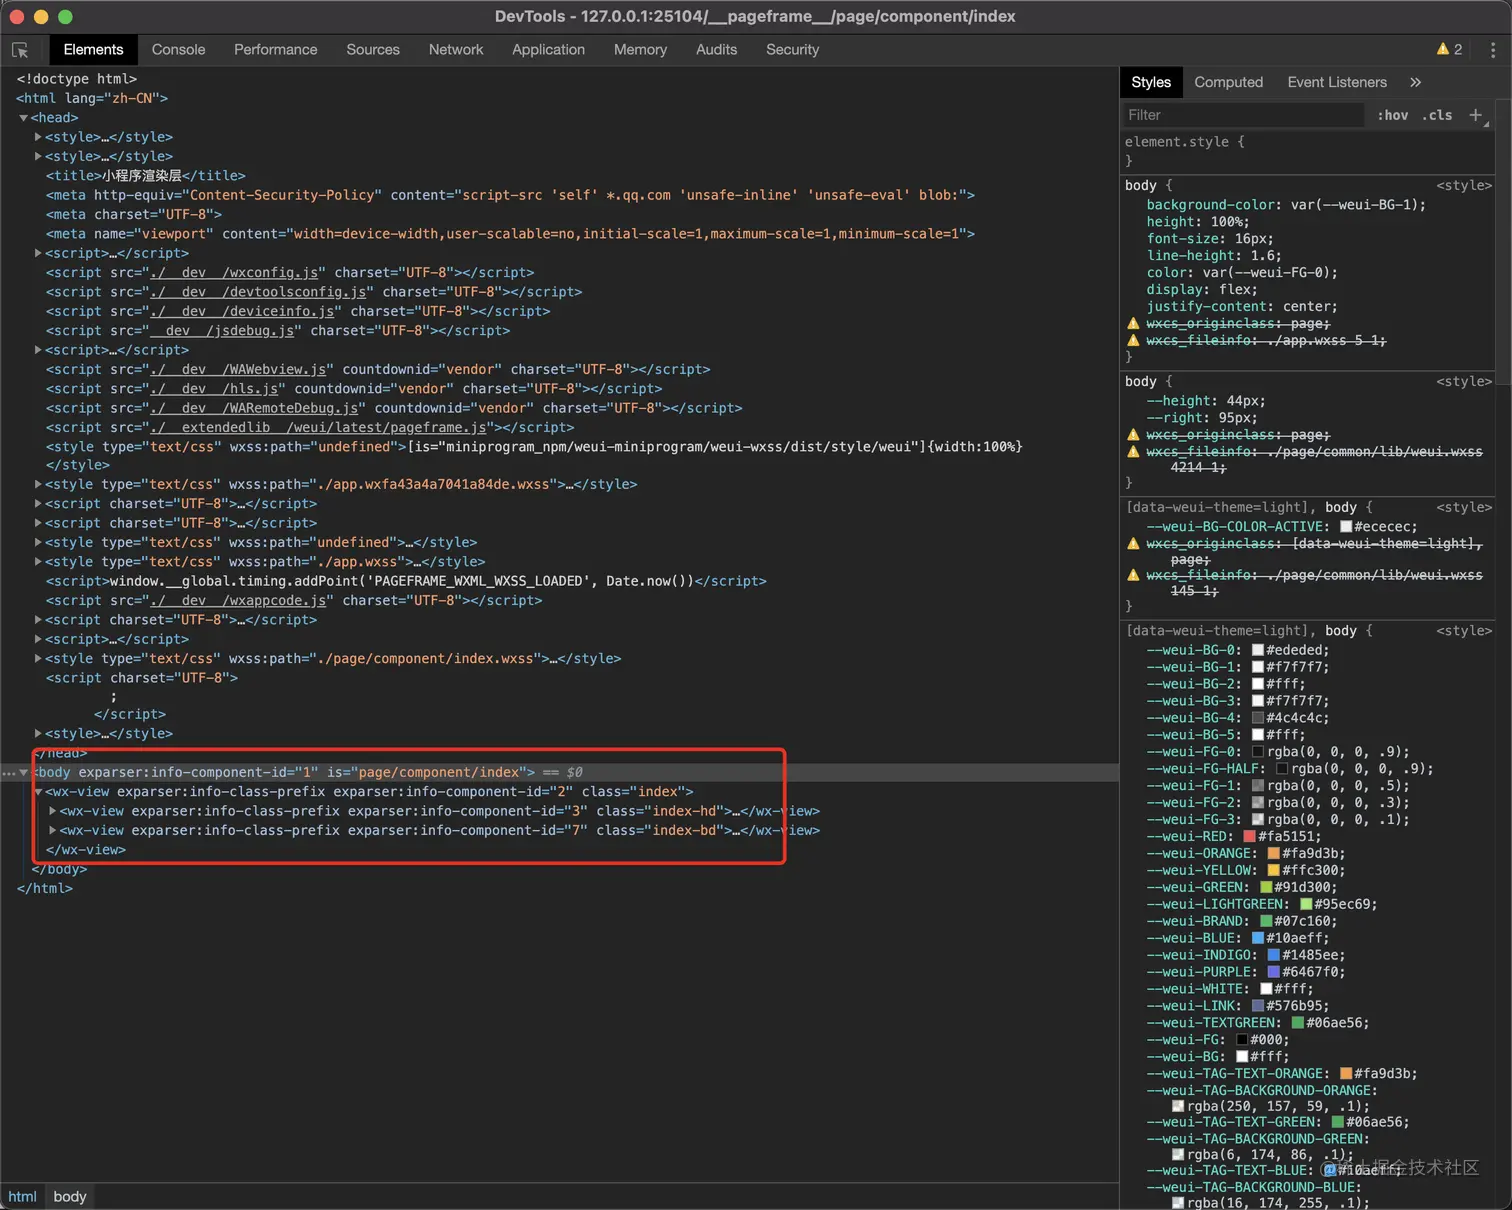Open the hls.js script link
The image size is (1512, 1210).
pyautogui.click(x=214, y=388)
